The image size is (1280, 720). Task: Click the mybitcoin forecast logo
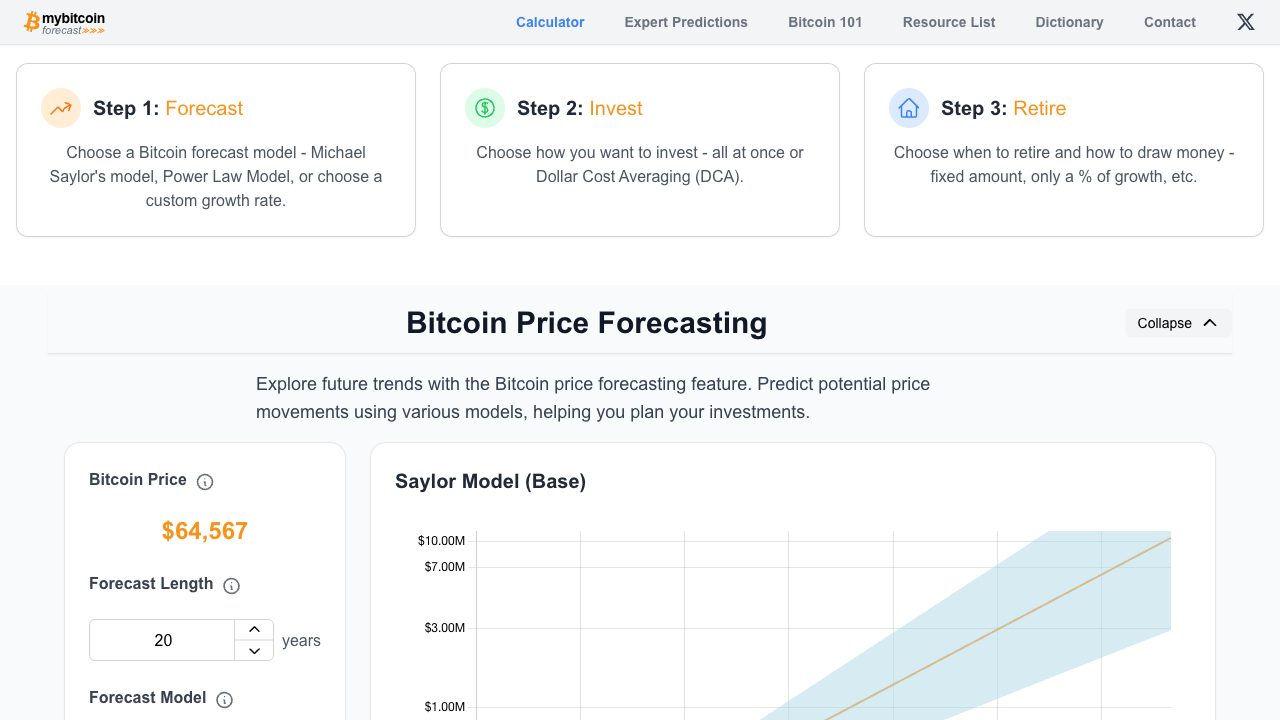tap(63, 21)
